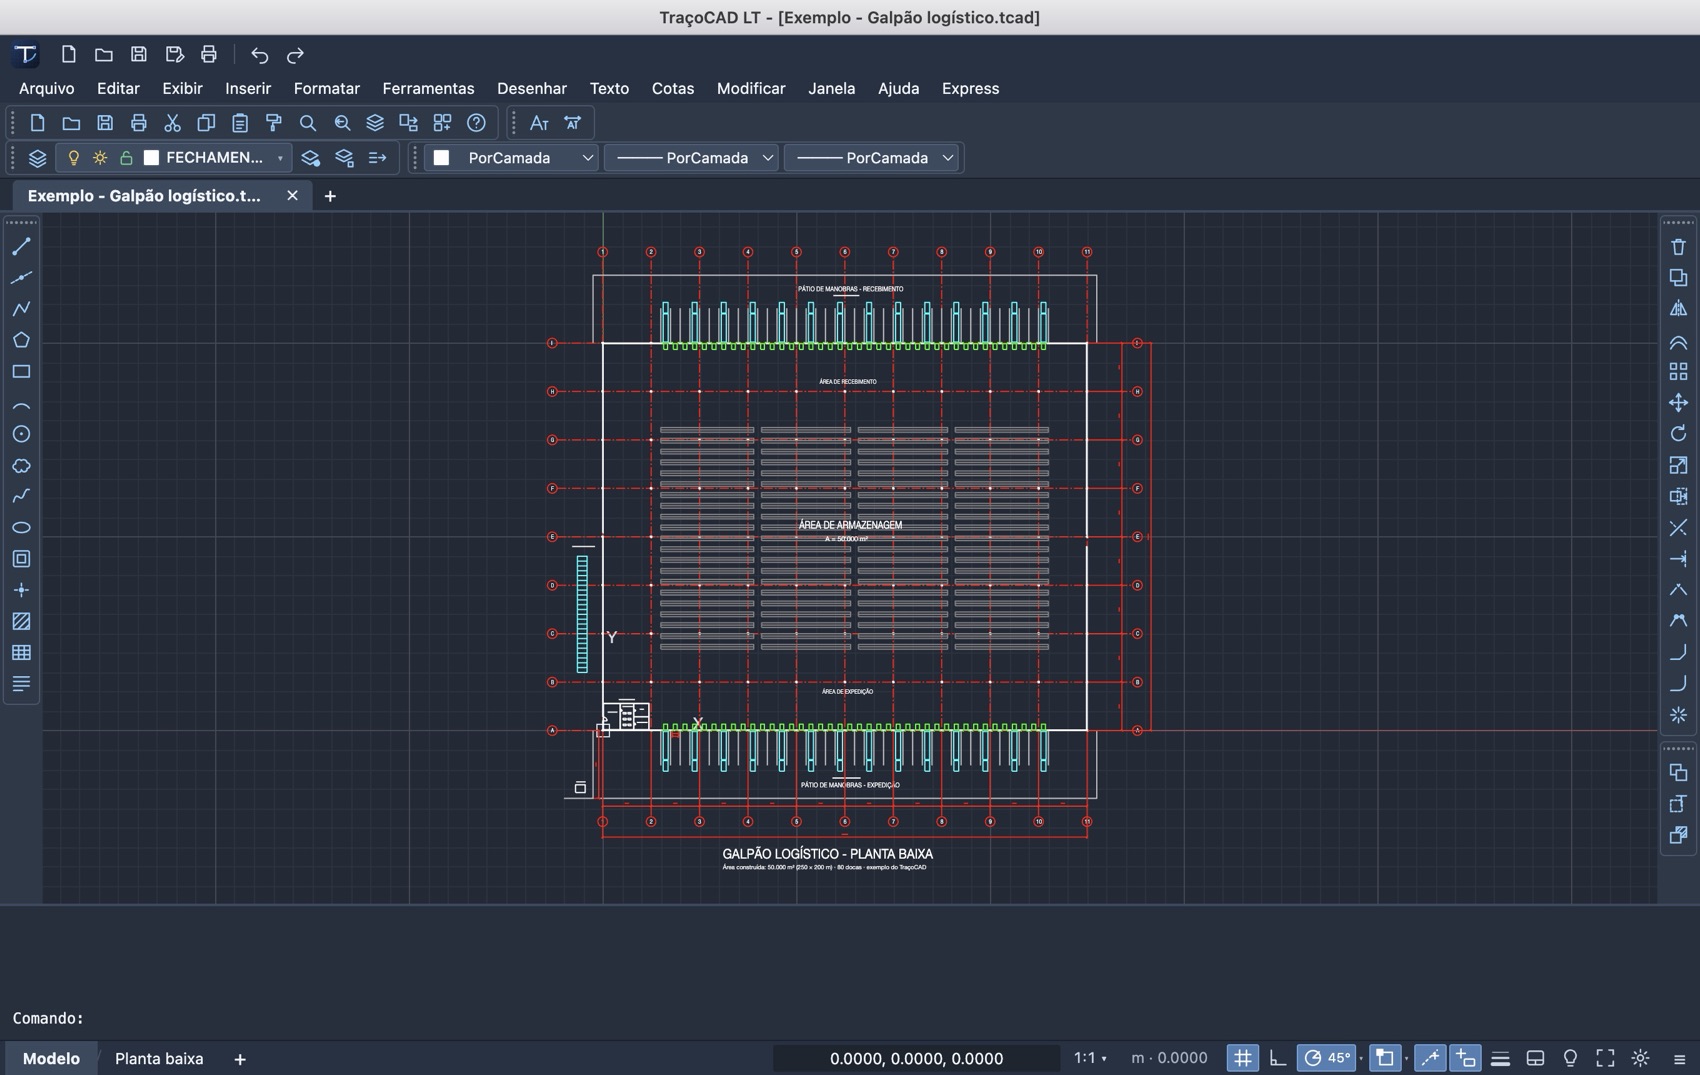Cut selection with the scissors icon

click(x=172, y=123)
